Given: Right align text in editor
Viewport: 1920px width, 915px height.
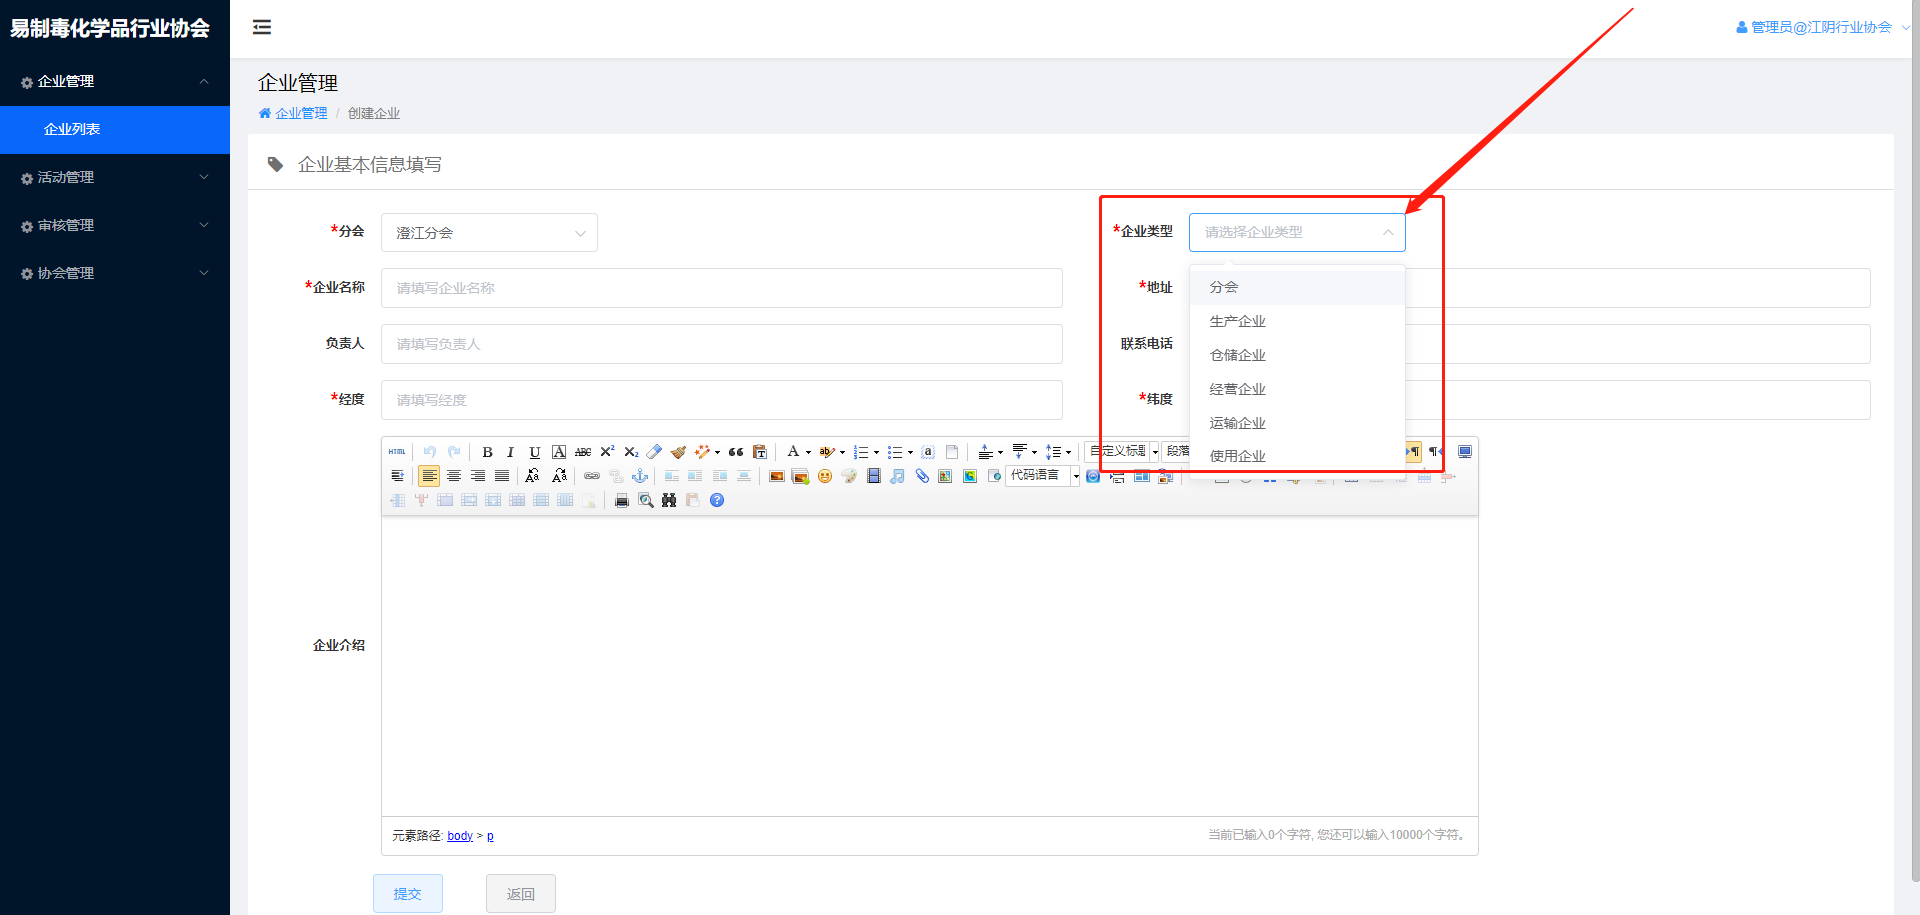Looking at the screenshot, I should coord(478,476).
